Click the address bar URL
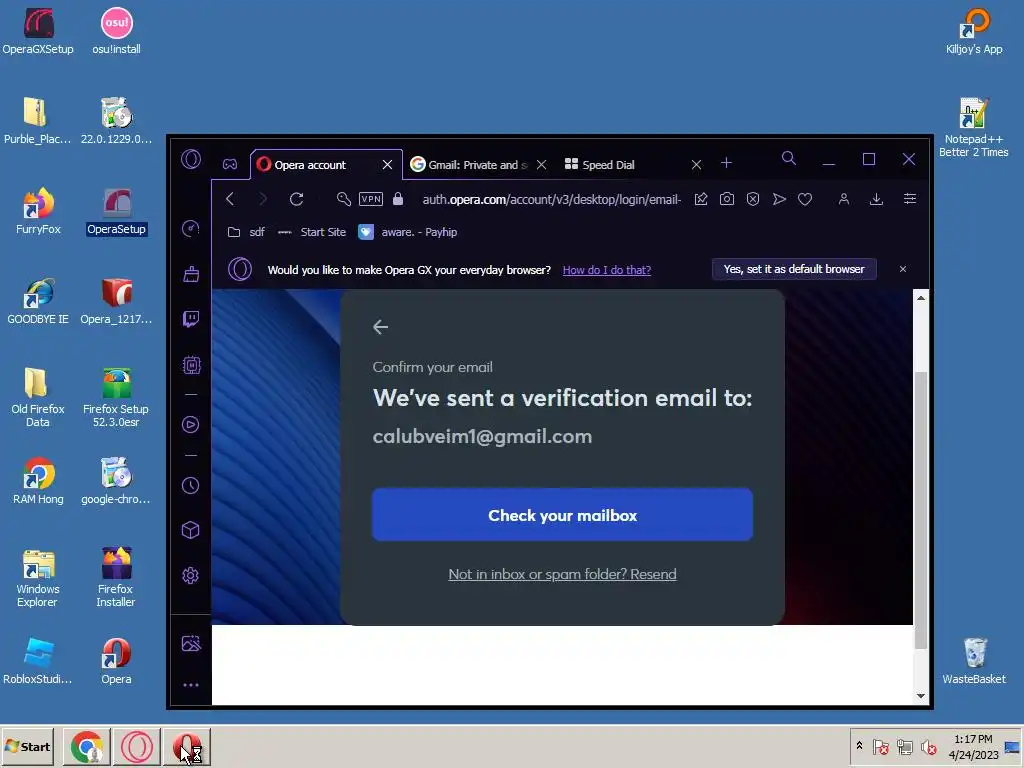The height and width of the screenshot is (768, 1024). [552, 199]
